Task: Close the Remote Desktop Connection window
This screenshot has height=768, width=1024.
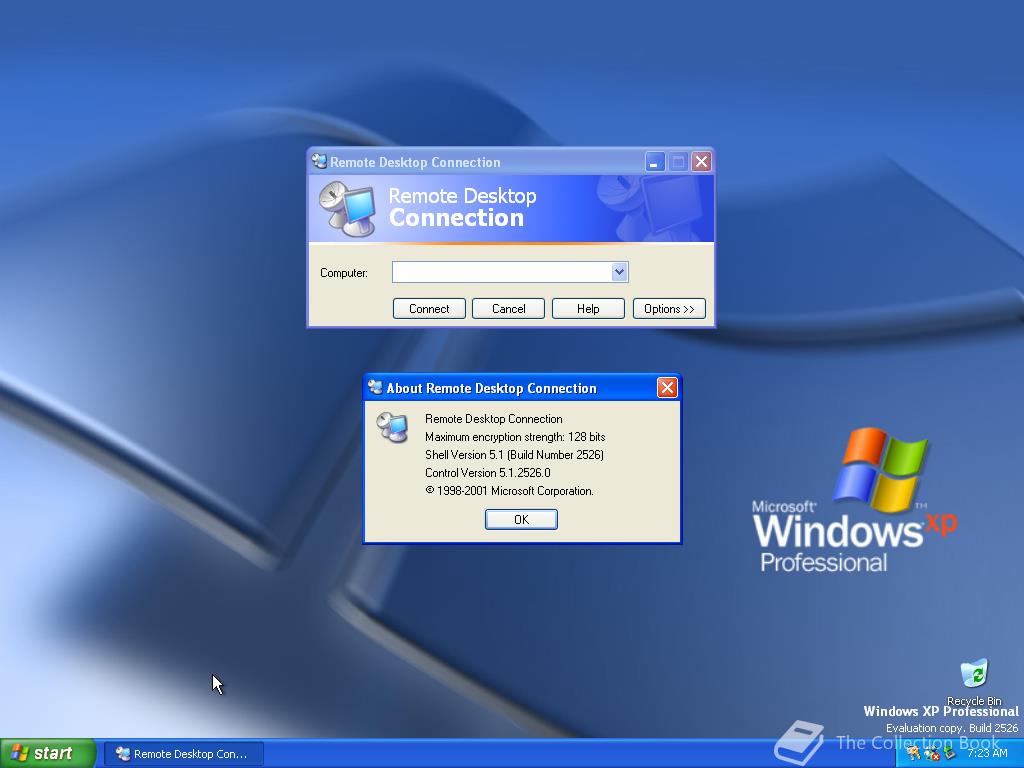Action: point(701,161)
